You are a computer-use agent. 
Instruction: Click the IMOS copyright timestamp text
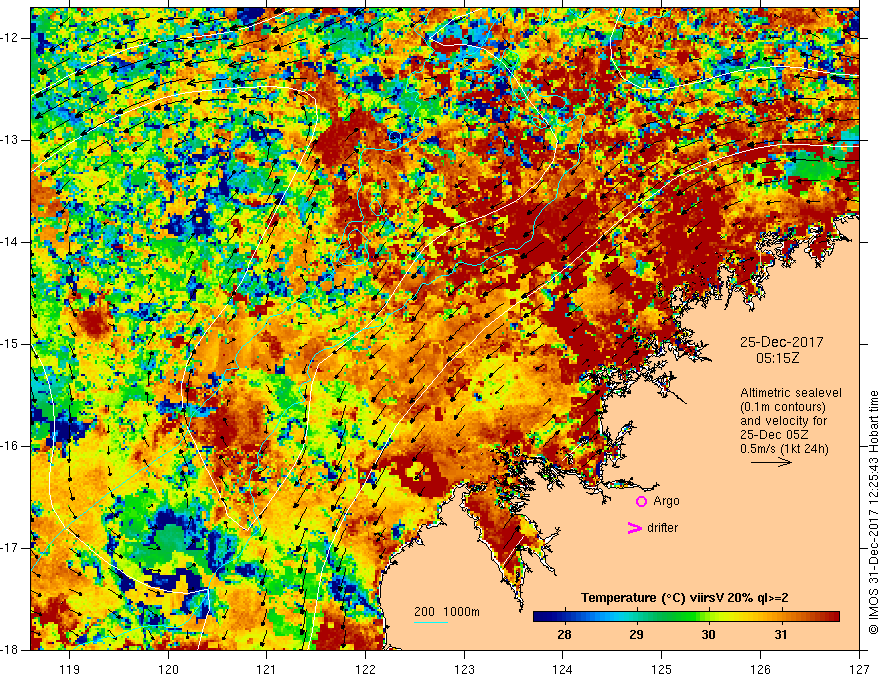pos(873,513)
